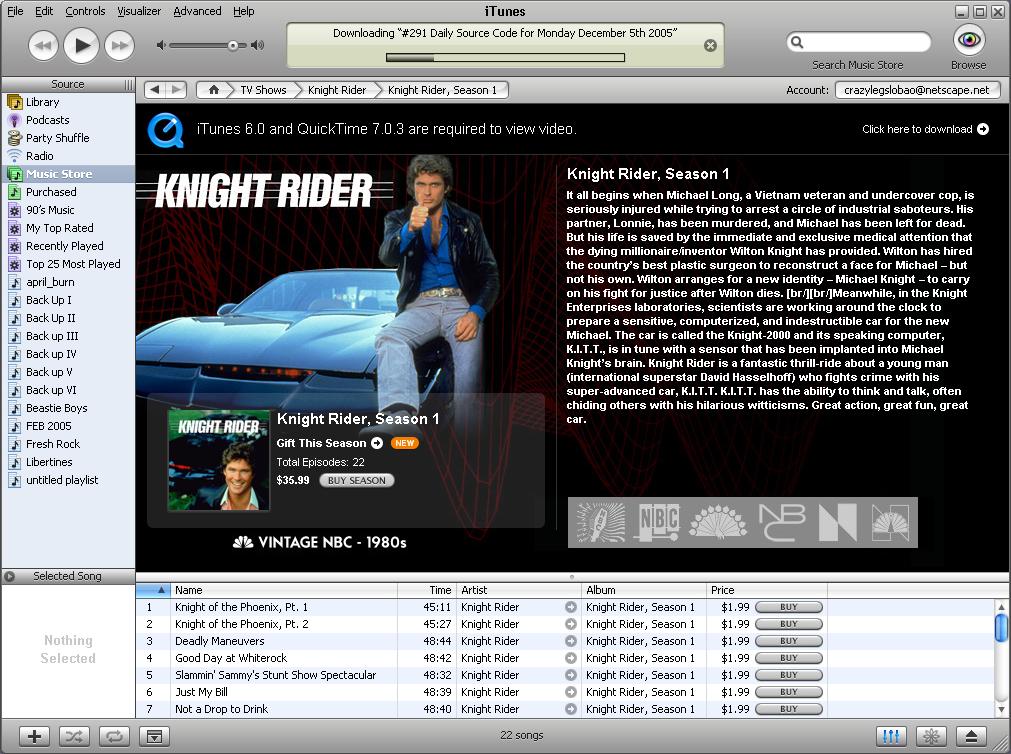Screen dimensions: 1011x754
Task: Click the artist arrow for Good Day at Whiterock
Action: [x=571, y=658]
